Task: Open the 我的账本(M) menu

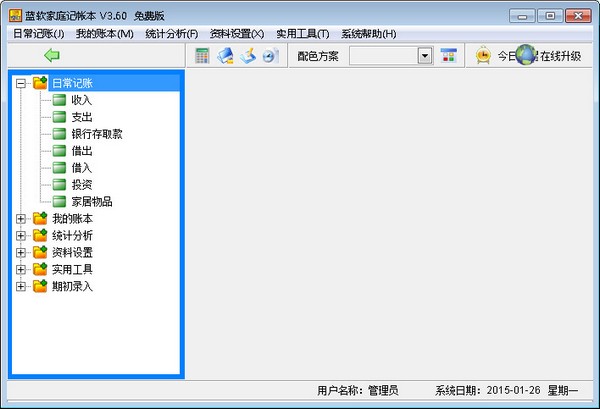Action: 104,34
